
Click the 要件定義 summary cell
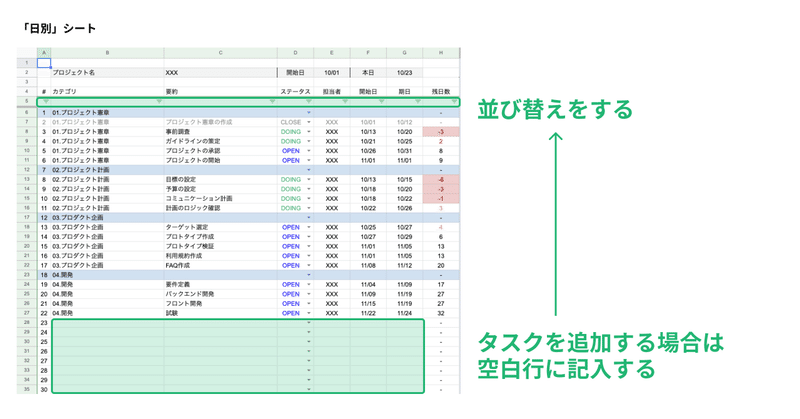click(220, 285)
